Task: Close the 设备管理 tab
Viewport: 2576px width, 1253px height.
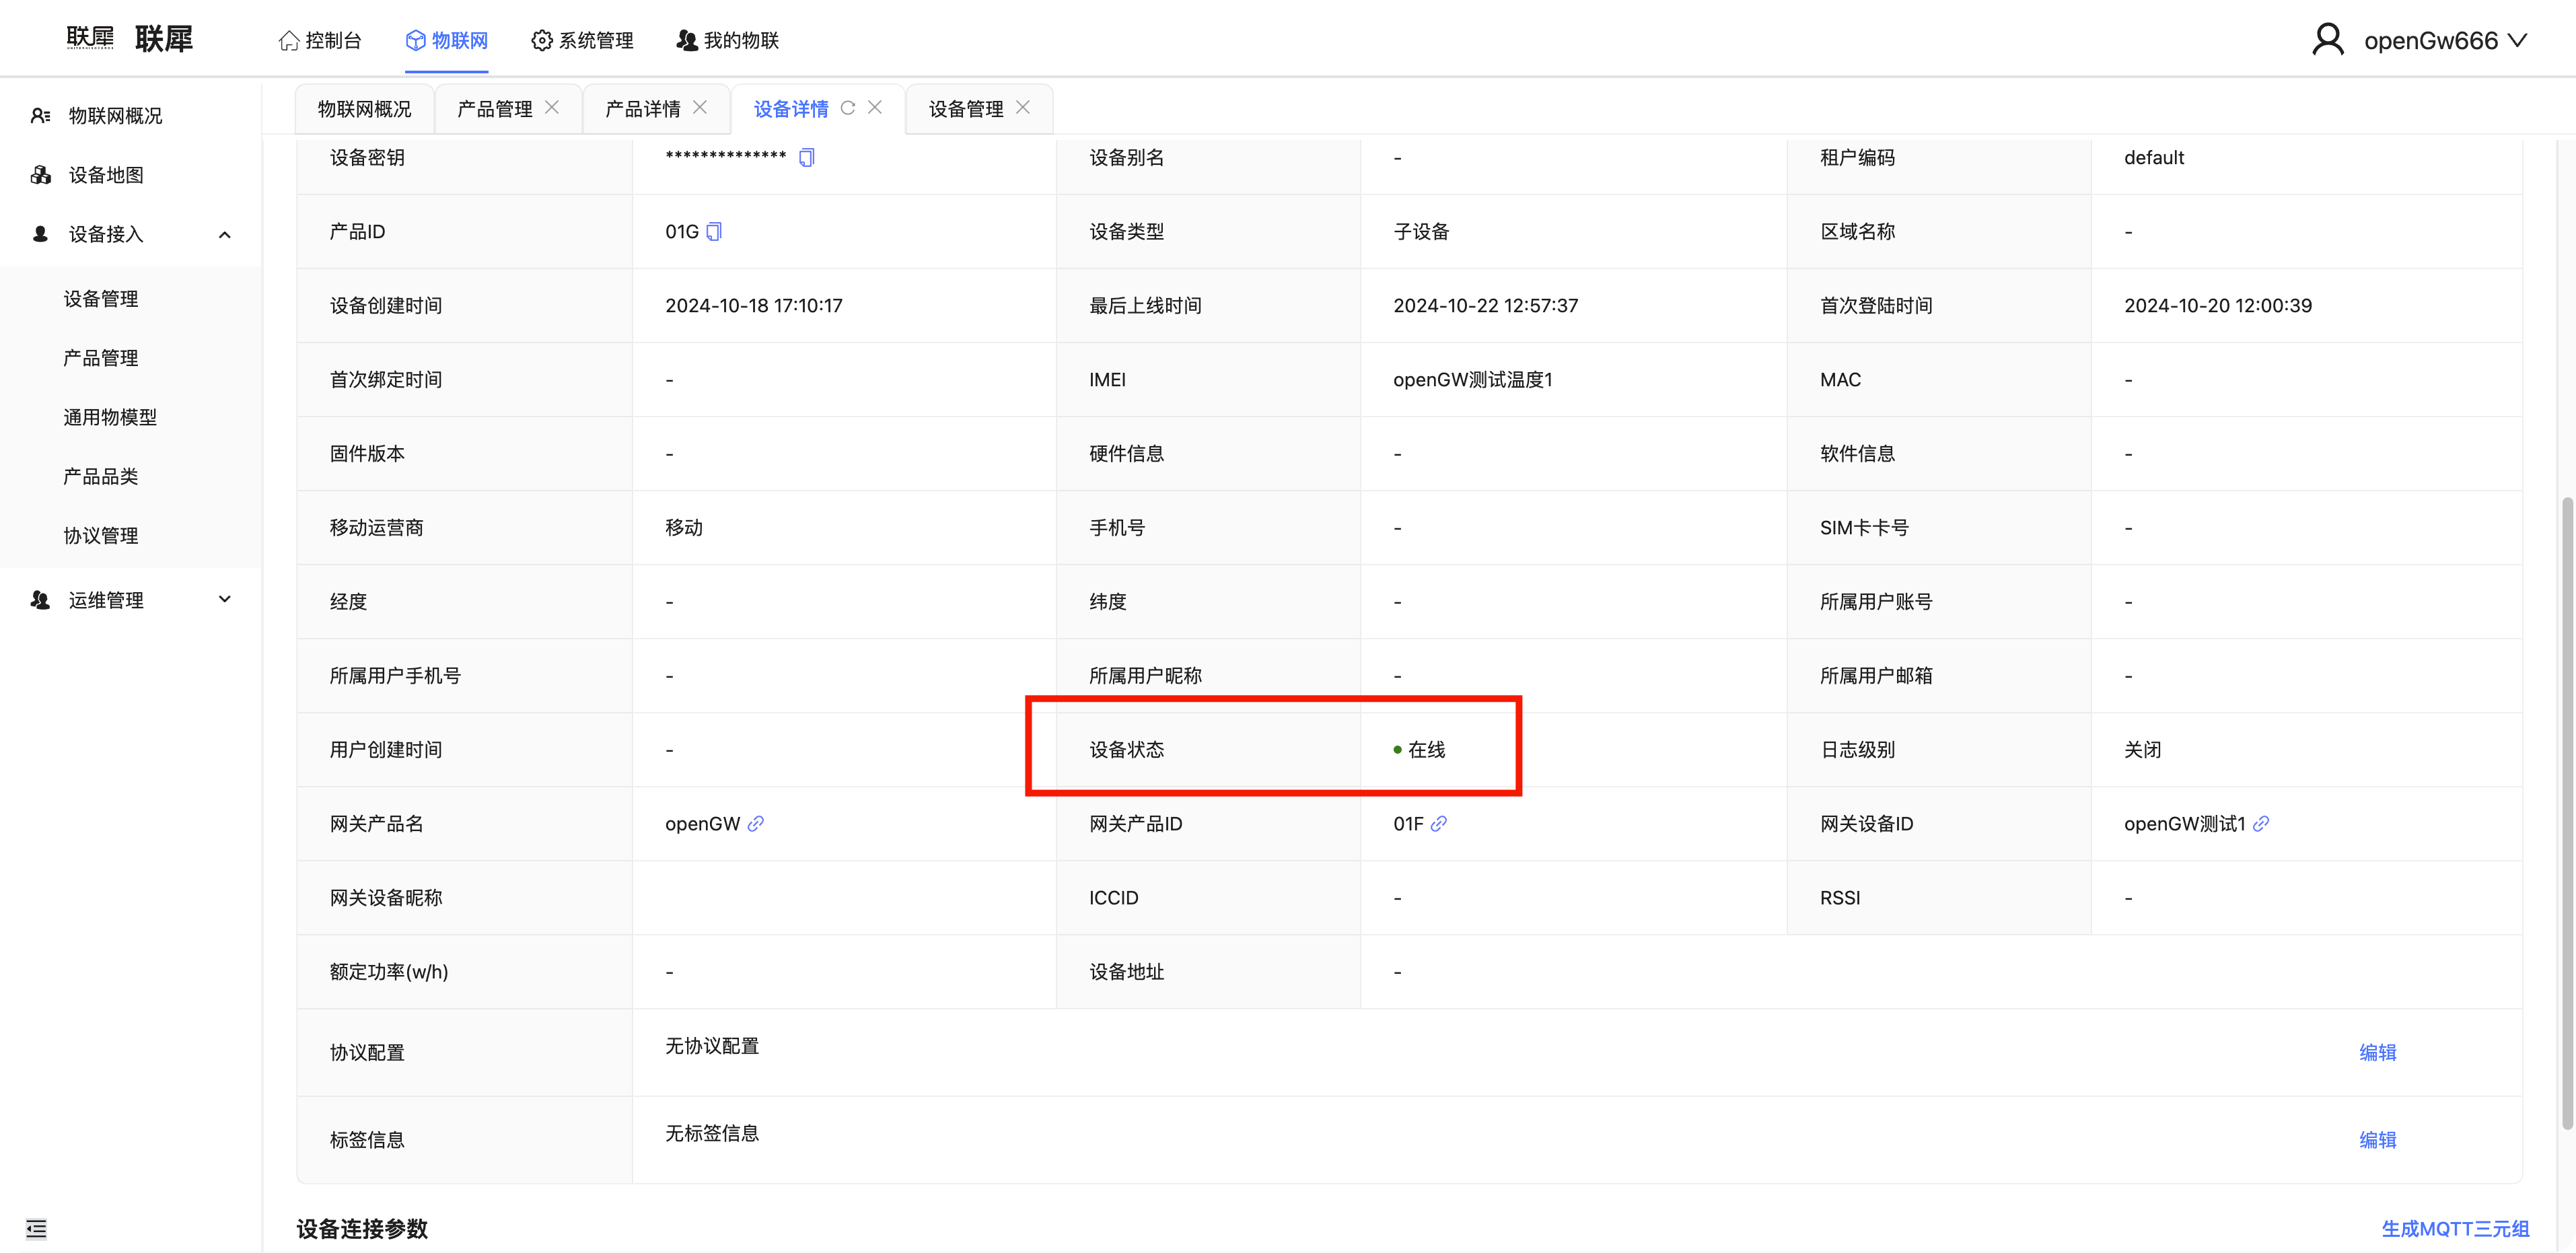Action: (1023, 108)
